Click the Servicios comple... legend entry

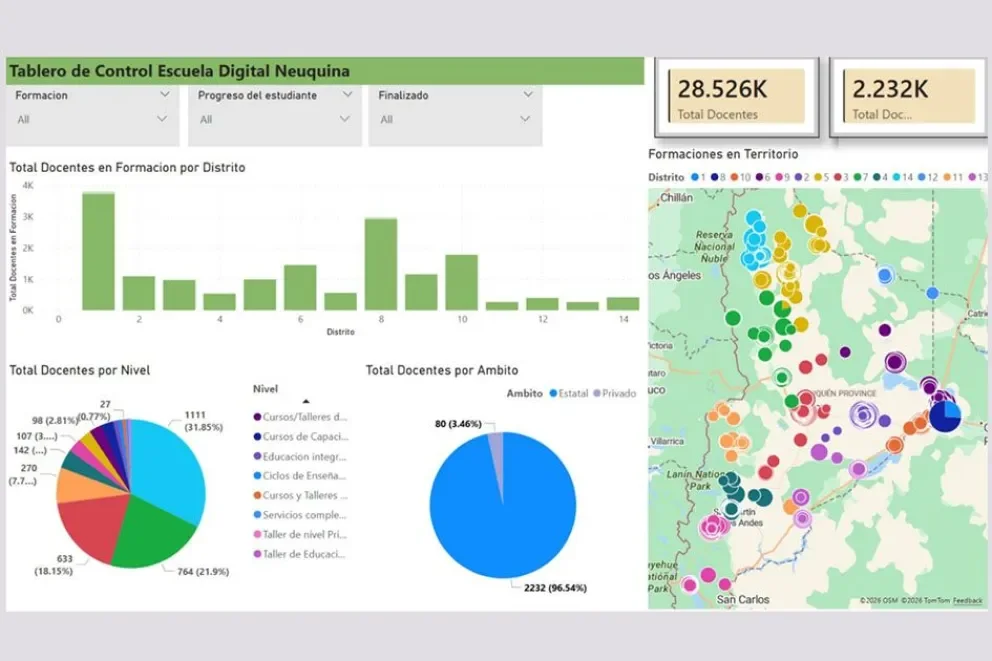[x=300, y=515]
